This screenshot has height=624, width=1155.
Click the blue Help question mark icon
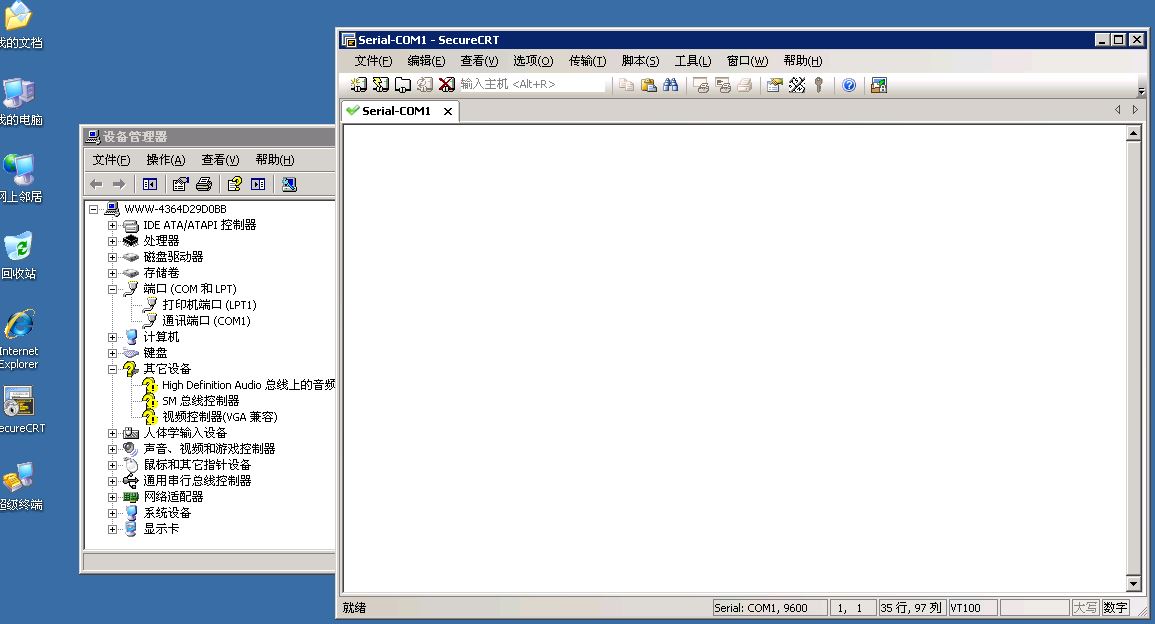849,85
